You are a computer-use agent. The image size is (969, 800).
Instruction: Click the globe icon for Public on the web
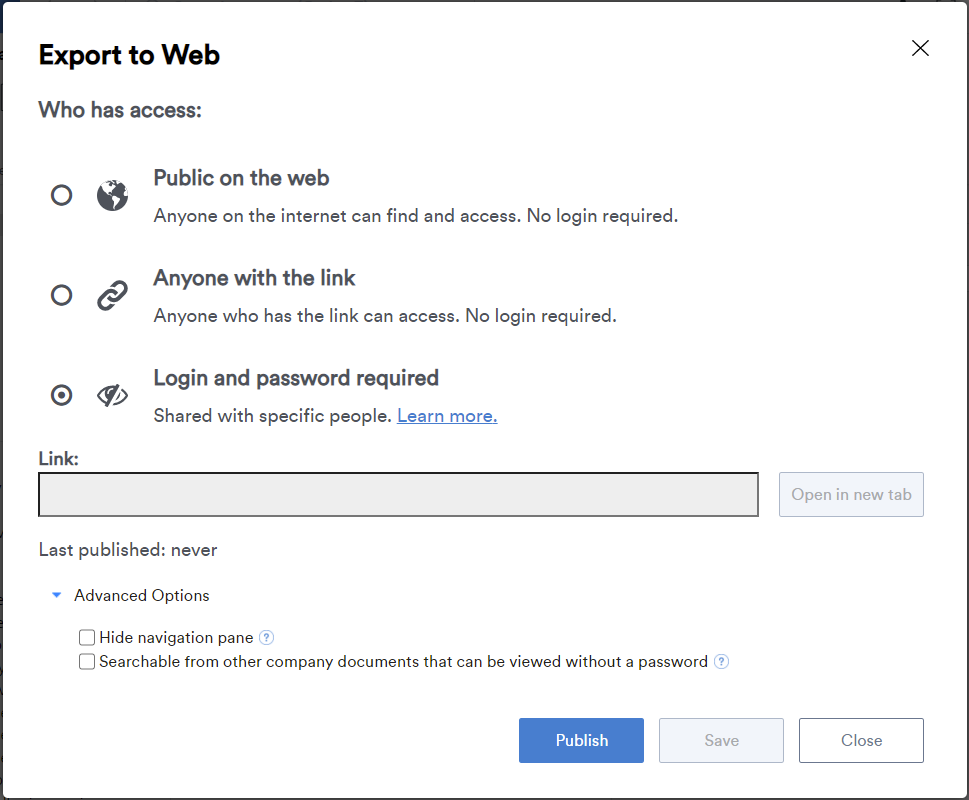(x=112, y=194)
